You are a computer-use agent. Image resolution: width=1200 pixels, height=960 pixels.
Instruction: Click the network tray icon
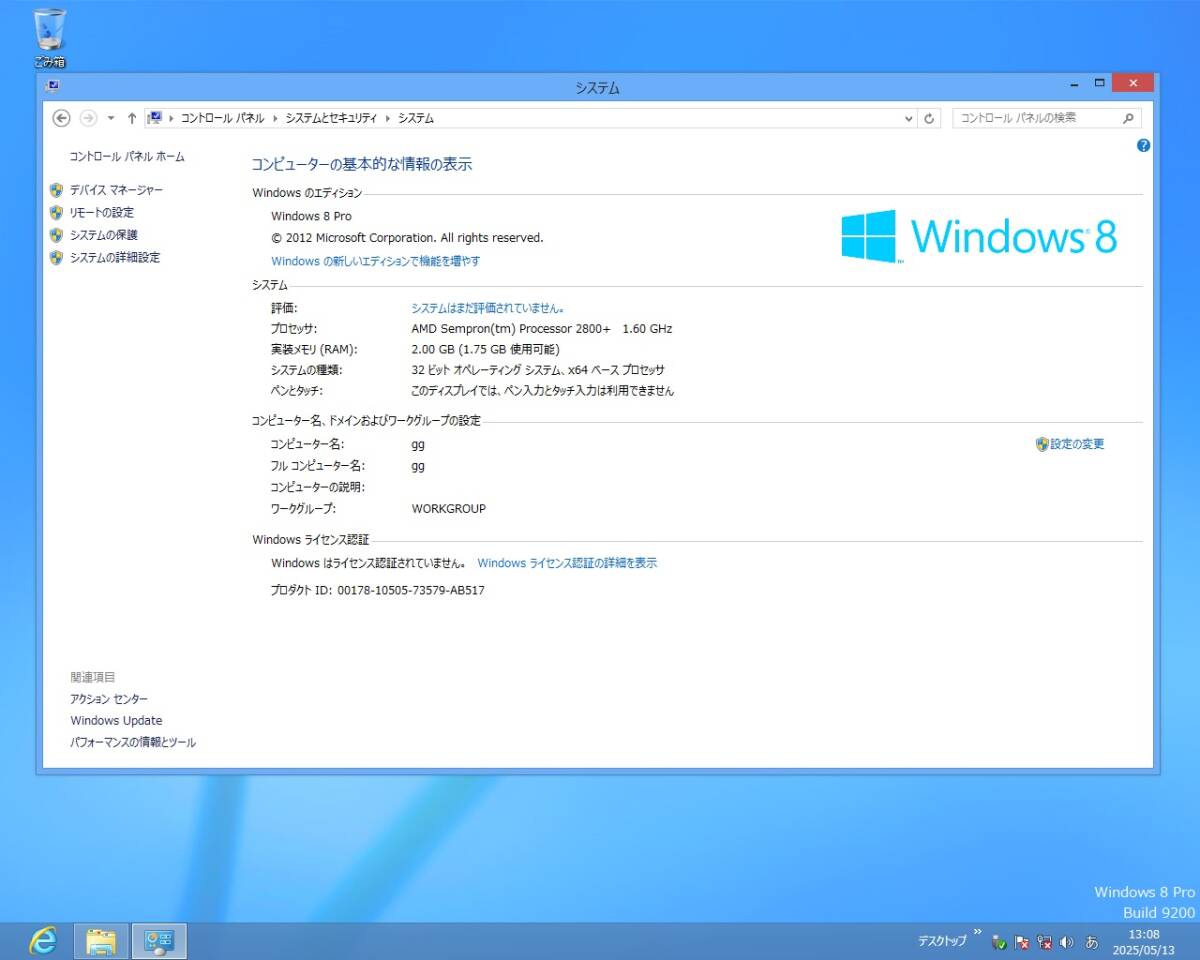click(x=1045, y=942)
